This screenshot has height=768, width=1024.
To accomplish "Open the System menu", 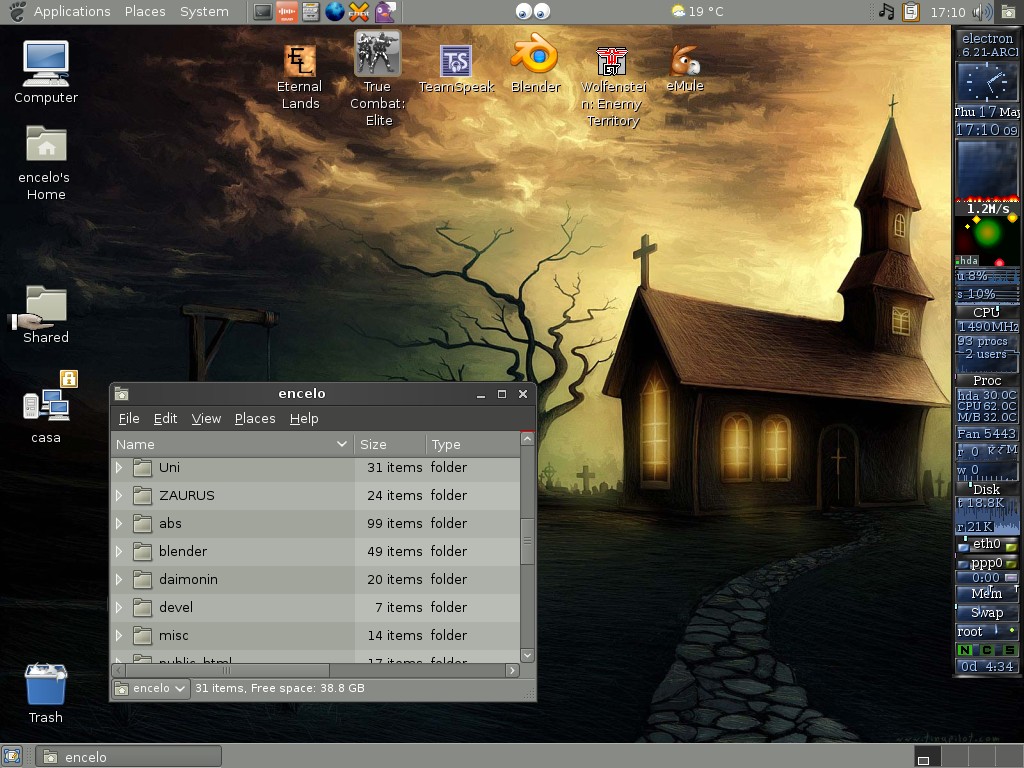I will click(x=204, y=11).
